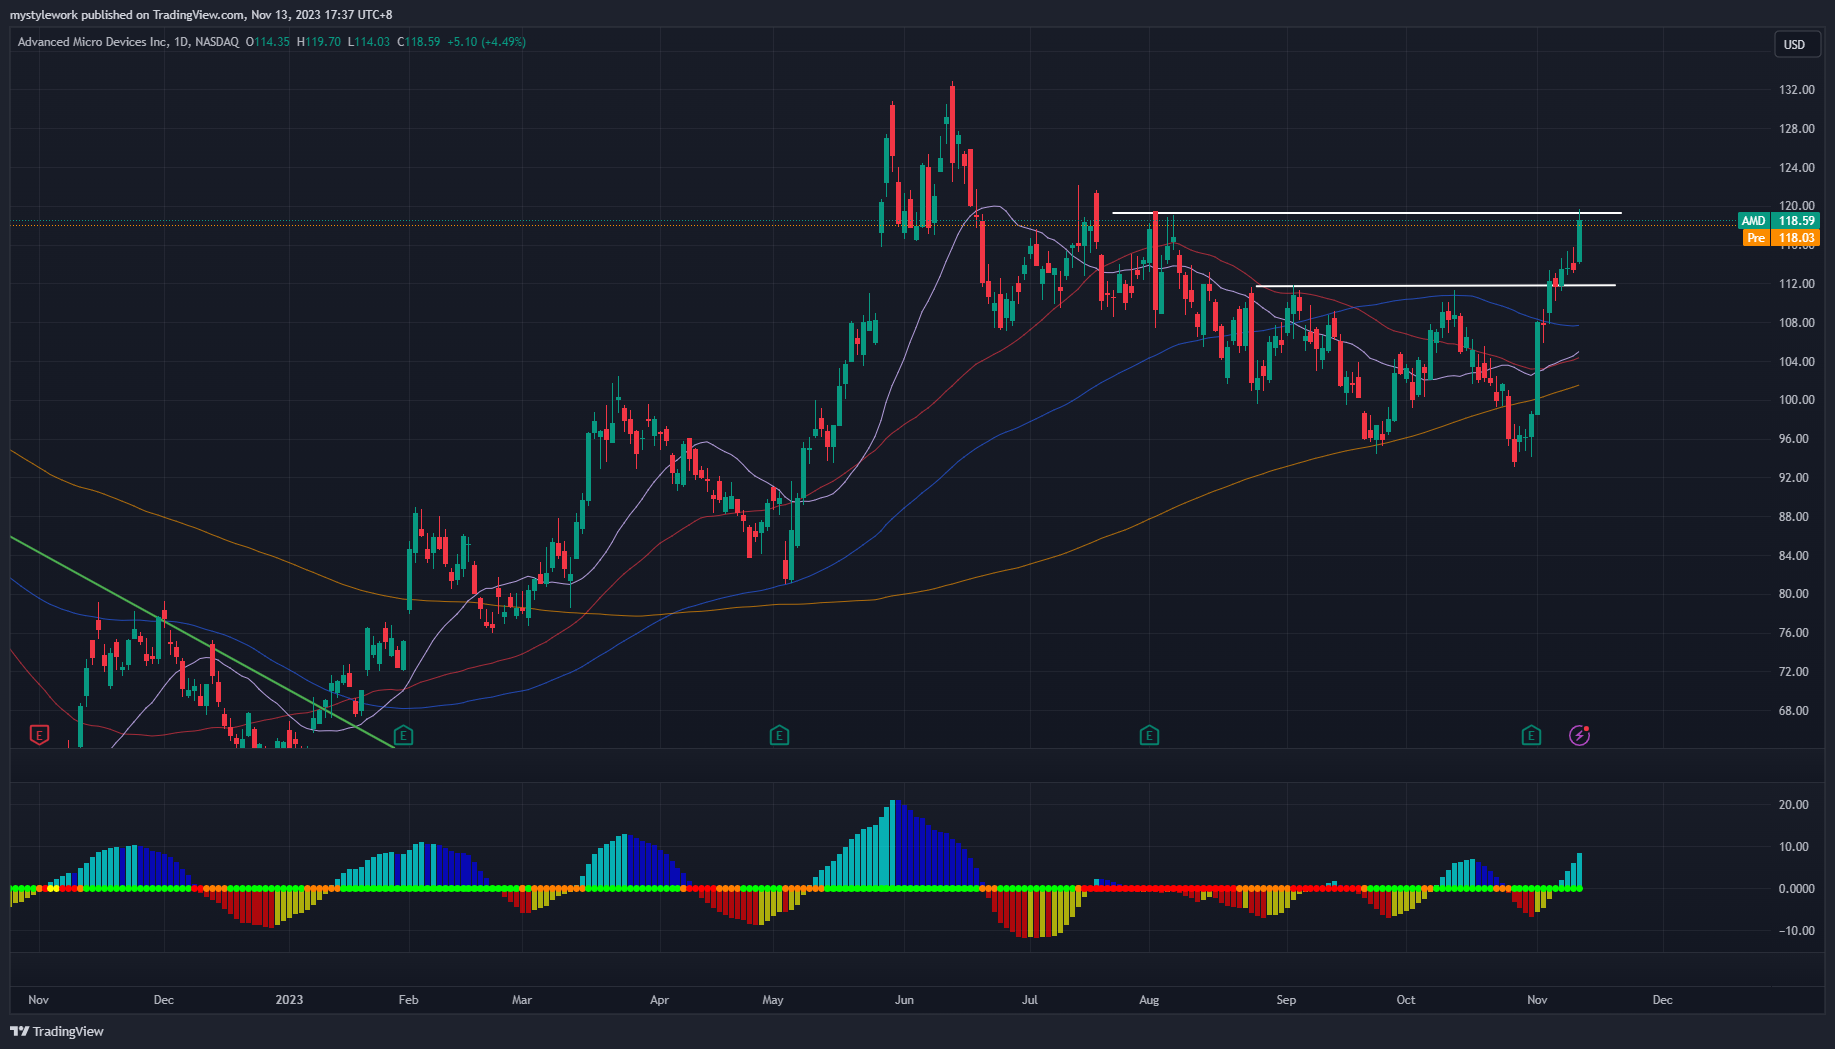Click the 120.00 price axis label

(x=1796, y=206)
